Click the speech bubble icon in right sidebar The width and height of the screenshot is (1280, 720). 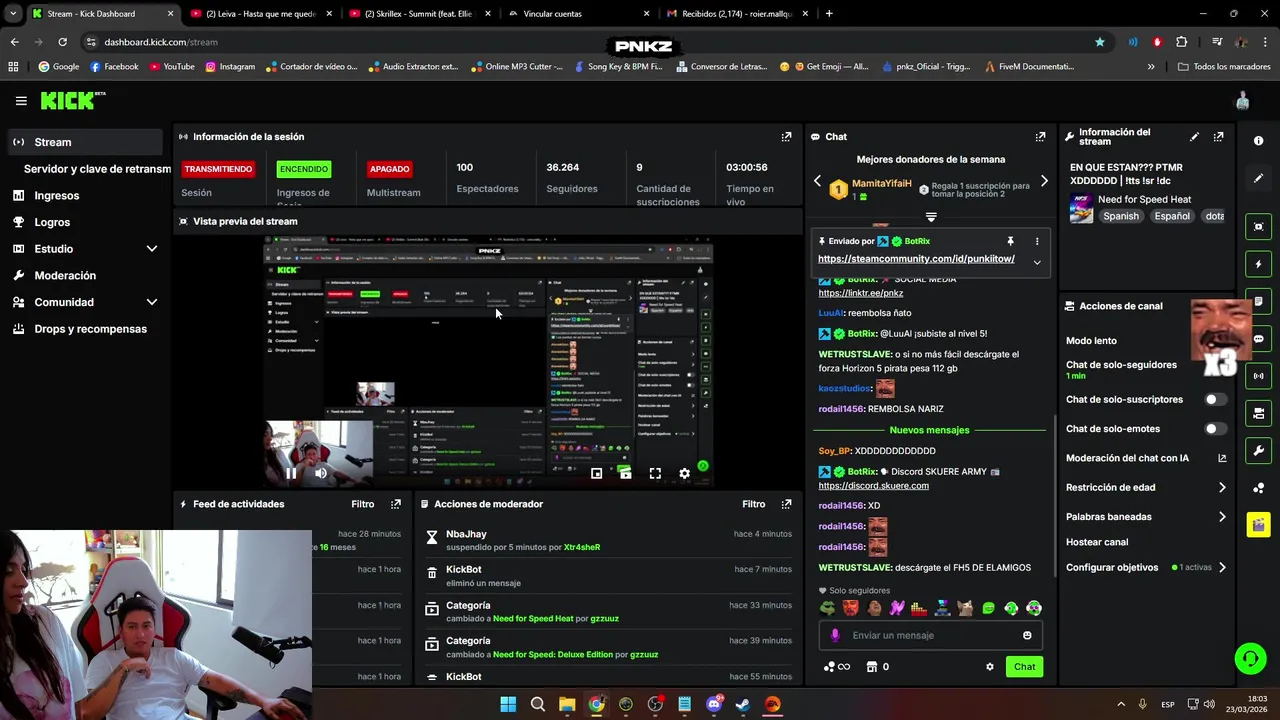(x=1258, y=339)
